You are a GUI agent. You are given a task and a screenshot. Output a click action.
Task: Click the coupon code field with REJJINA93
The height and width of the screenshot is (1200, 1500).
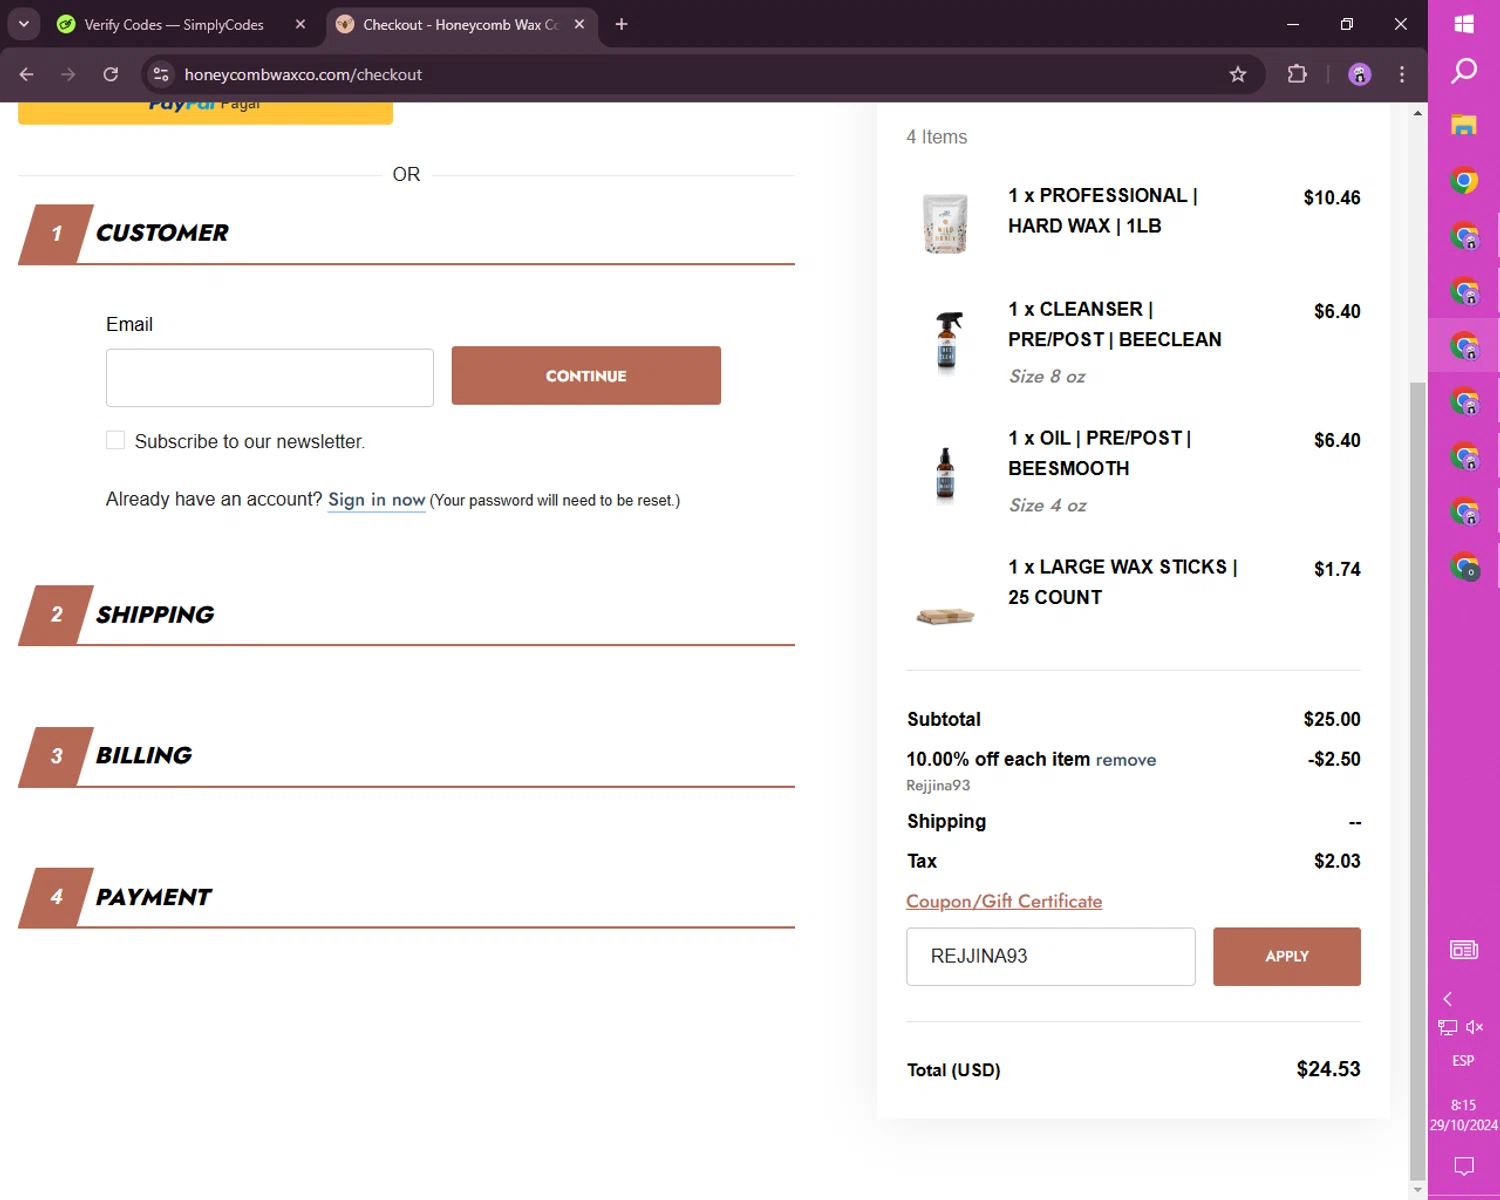(1051, 957)
